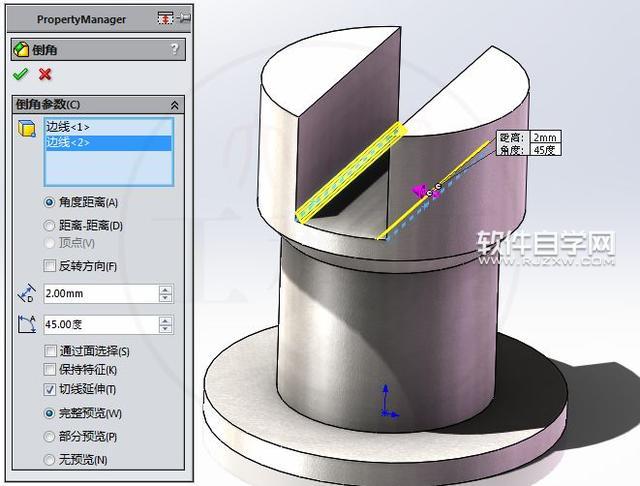Select the 无预览(N) radio option
This screenshot has width=640, height=486.
pyautogui.click(x=49, y=460)
